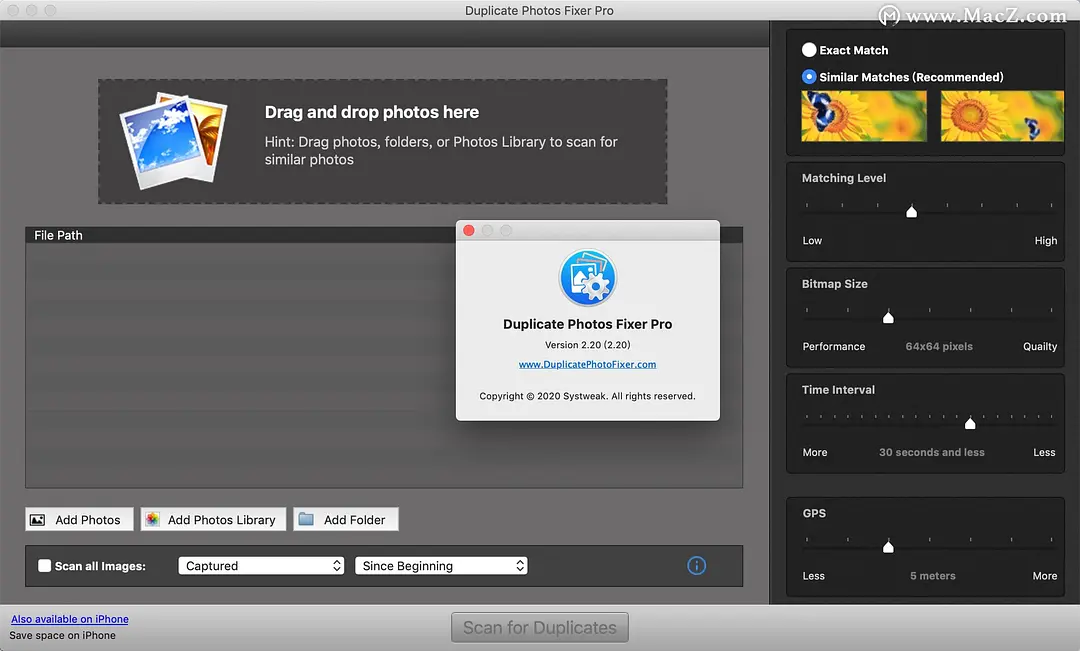1080x651 pixels.
Task: Click the Bitmap Size slider handle
Action: tap(889, 317)
